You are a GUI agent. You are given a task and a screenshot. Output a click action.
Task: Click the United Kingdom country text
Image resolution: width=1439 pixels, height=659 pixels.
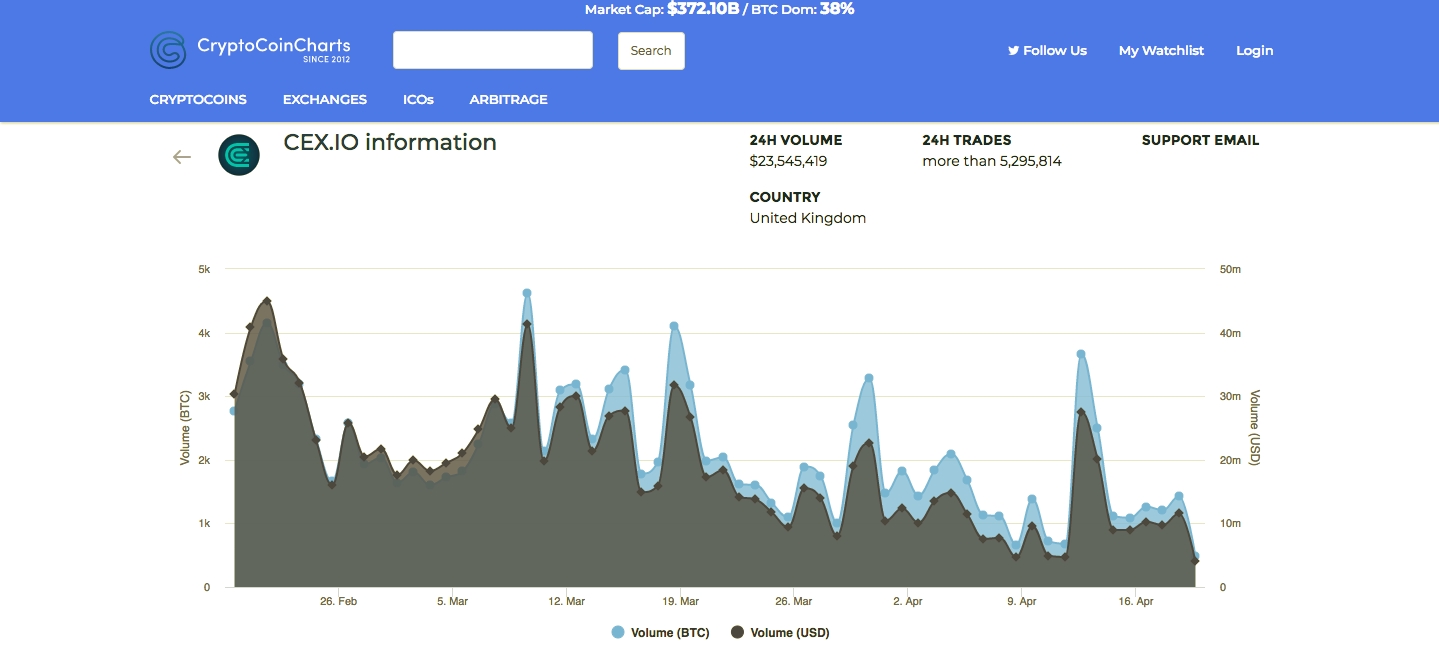[x=808, y=218]
